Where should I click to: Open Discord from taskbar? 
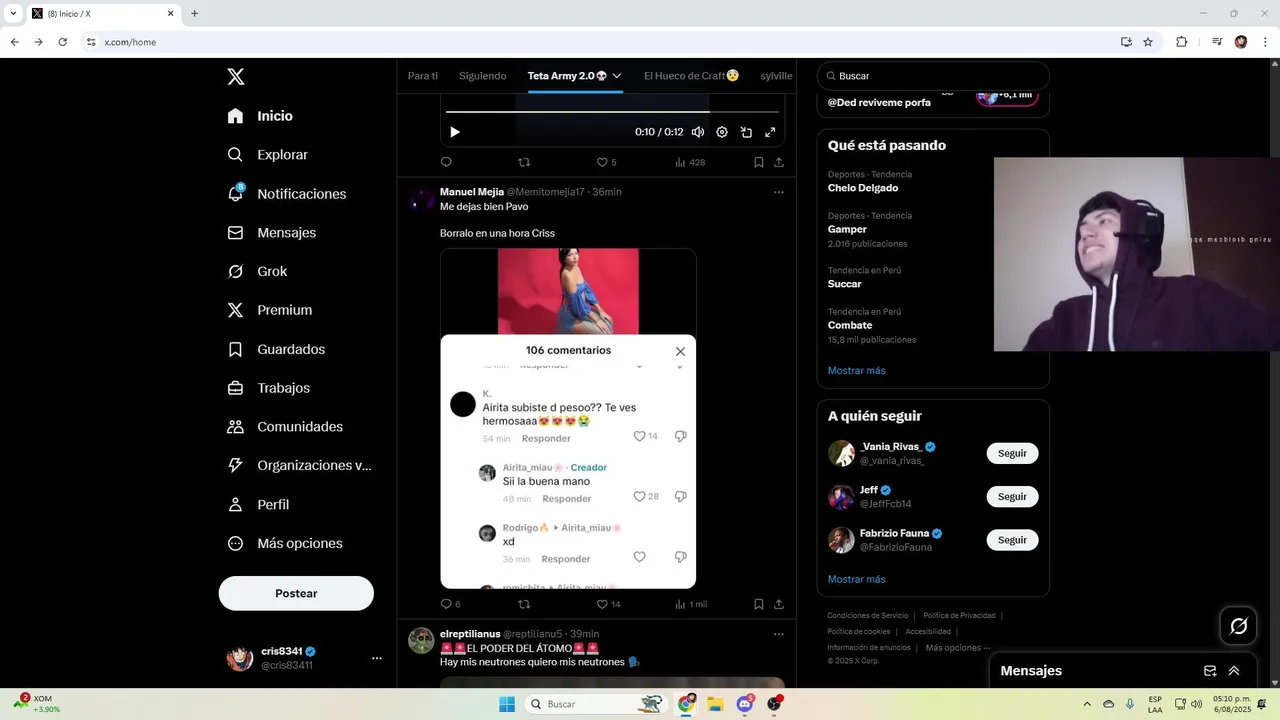tap(745, 704)
